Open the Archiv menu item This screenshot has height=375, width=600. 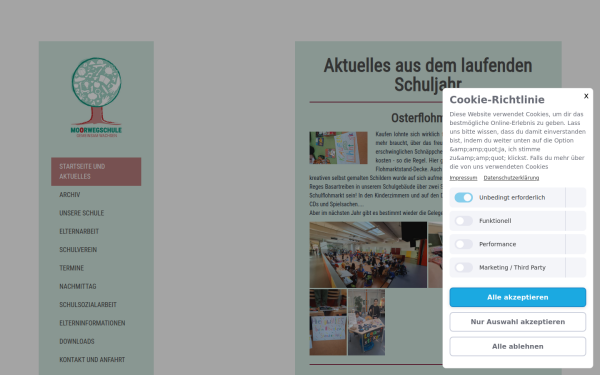[70, 195]
